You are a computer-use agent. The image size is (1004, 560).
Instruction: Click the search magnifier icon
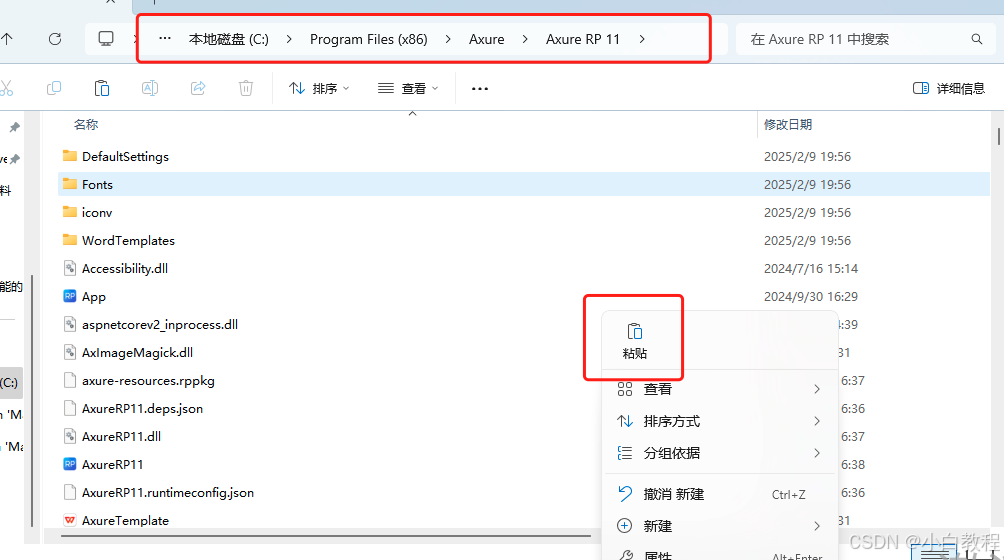pos(976,39)
